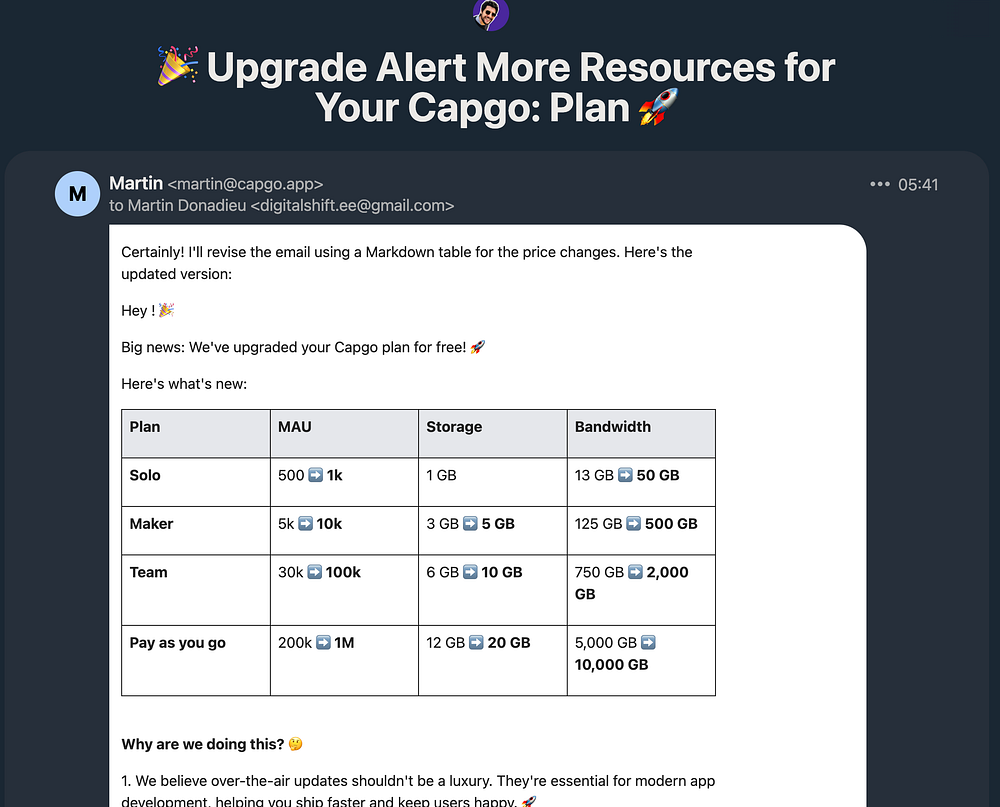Click the Why are we doing this heading
Screen dimensions: 1000x807
(203, 744)
